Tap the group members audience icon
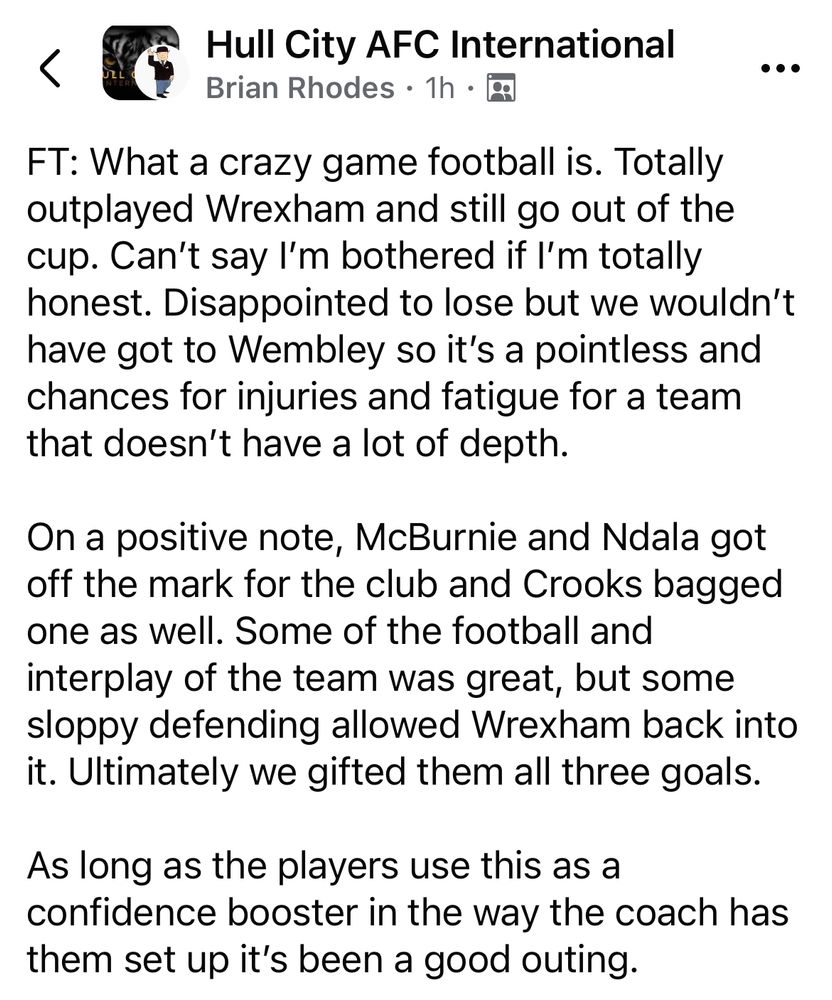 pos(501,89)
